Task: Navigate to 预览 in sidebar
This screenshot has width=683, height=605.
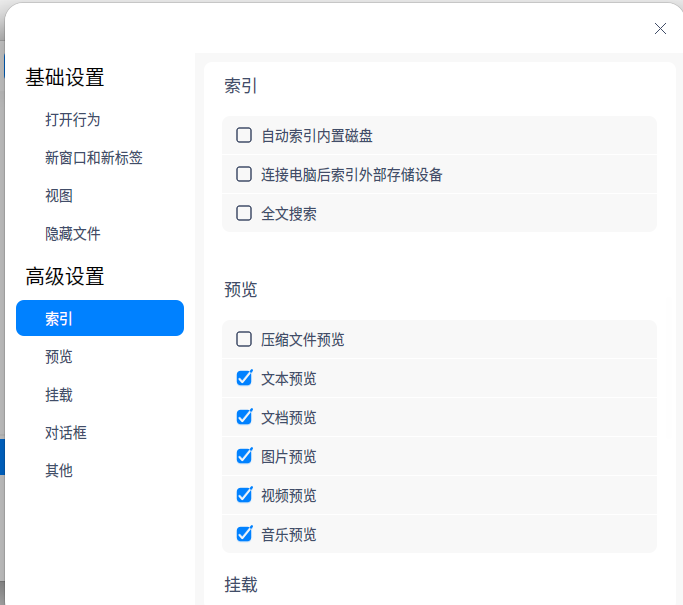Action: [x=59, y=357]
